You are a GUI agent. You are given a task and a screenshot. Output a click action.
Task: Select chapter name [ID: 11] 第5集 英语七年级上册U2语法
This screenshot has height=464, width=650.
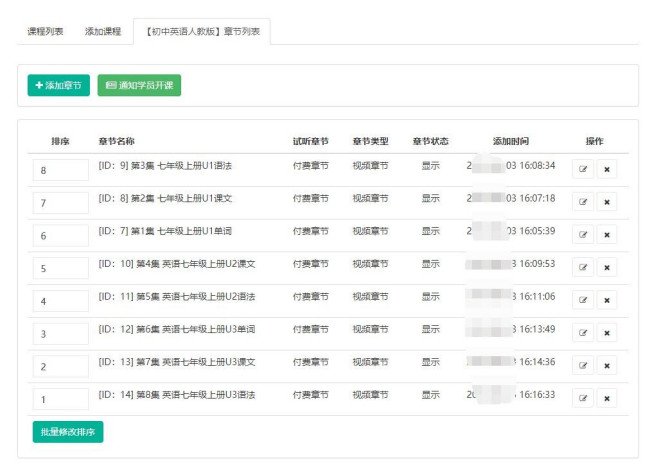point(177,297)
